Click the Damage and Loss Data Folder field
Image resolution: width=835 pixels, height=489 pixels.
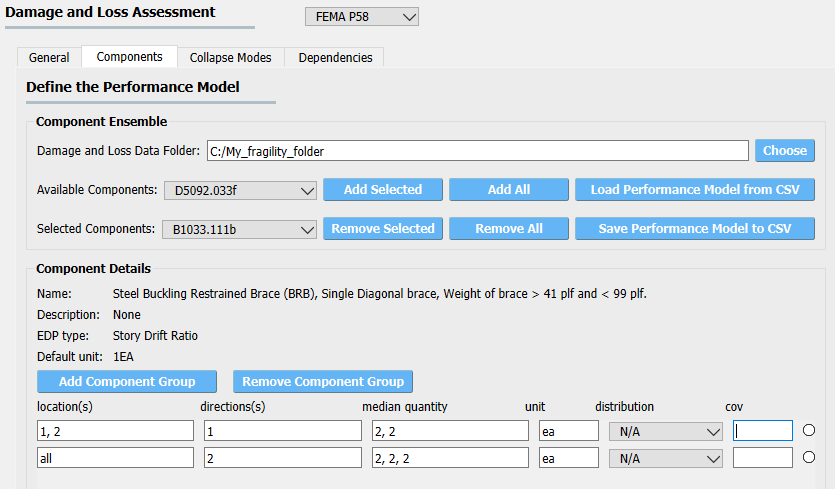point(478,151)
